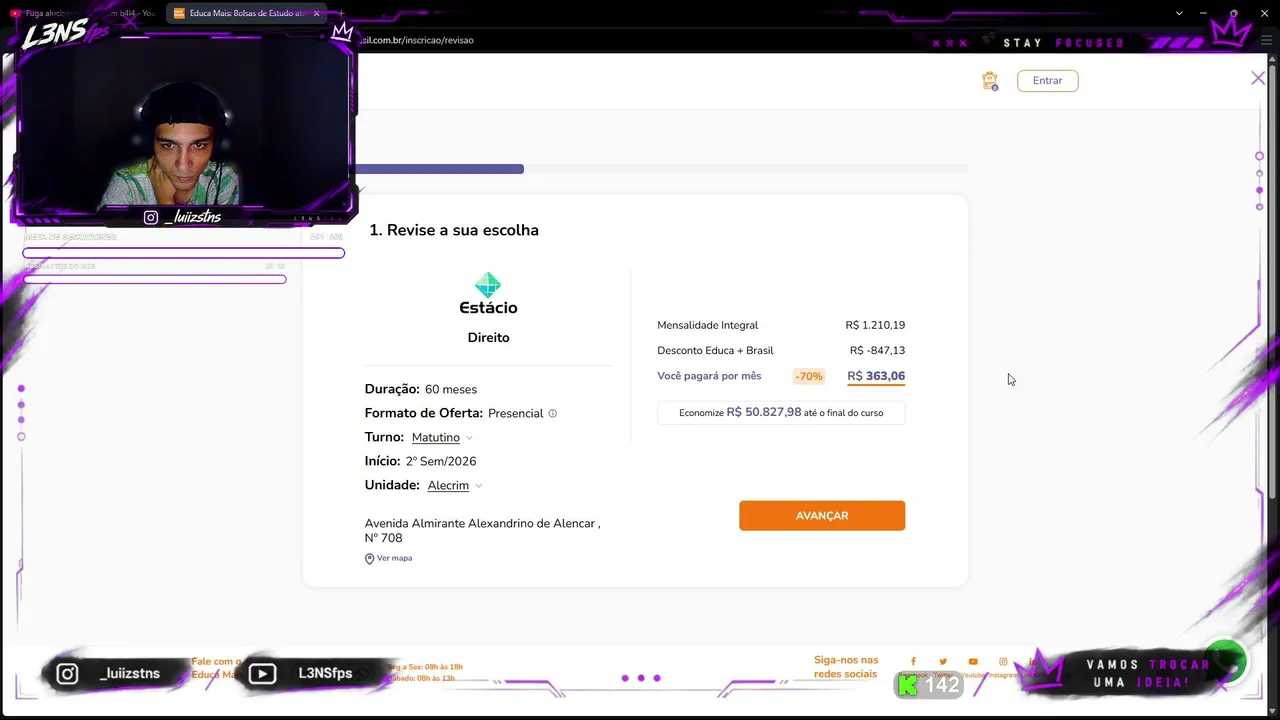Screen dimensions: 1280x720
Task: Expand the Unidade Alecrim dropdown
Action: coord(455,485)
